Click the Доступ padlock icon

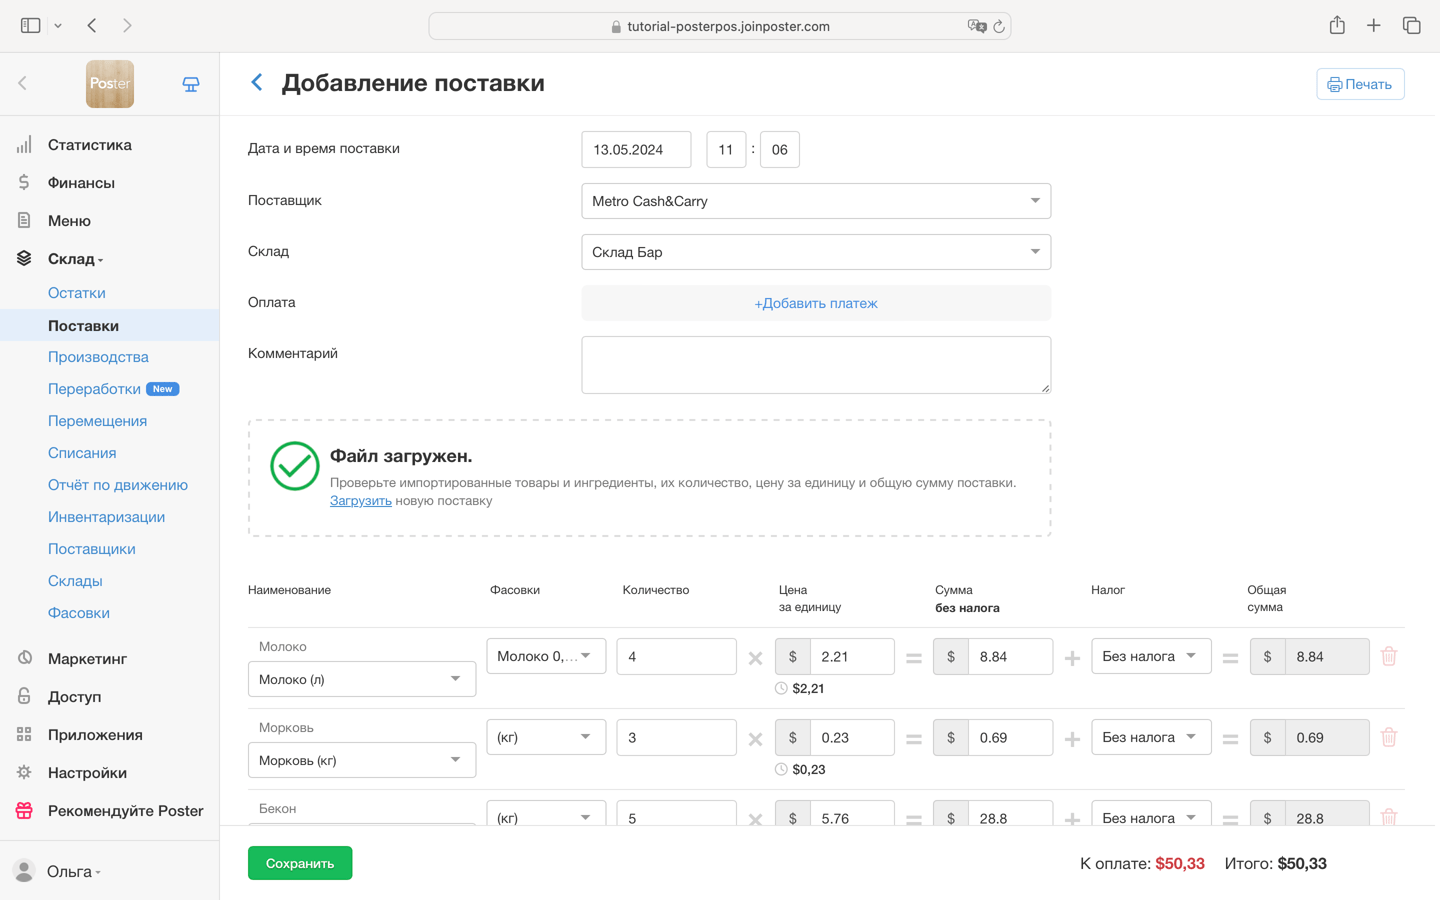click(24, 696)
